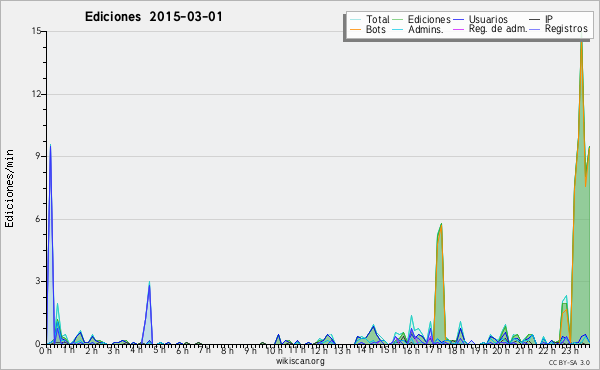This screenshot has height=370, width=600.
Task: Click the '0 h' x-axis tick label
Action: (x=45, y=350)
